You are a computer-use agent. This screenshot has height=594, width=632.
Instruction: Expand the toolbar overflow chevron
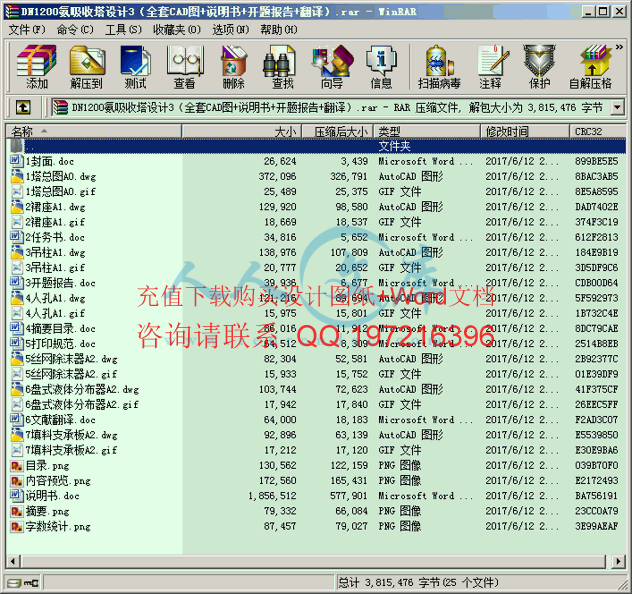pyautogui.click(x=619, y=47)
